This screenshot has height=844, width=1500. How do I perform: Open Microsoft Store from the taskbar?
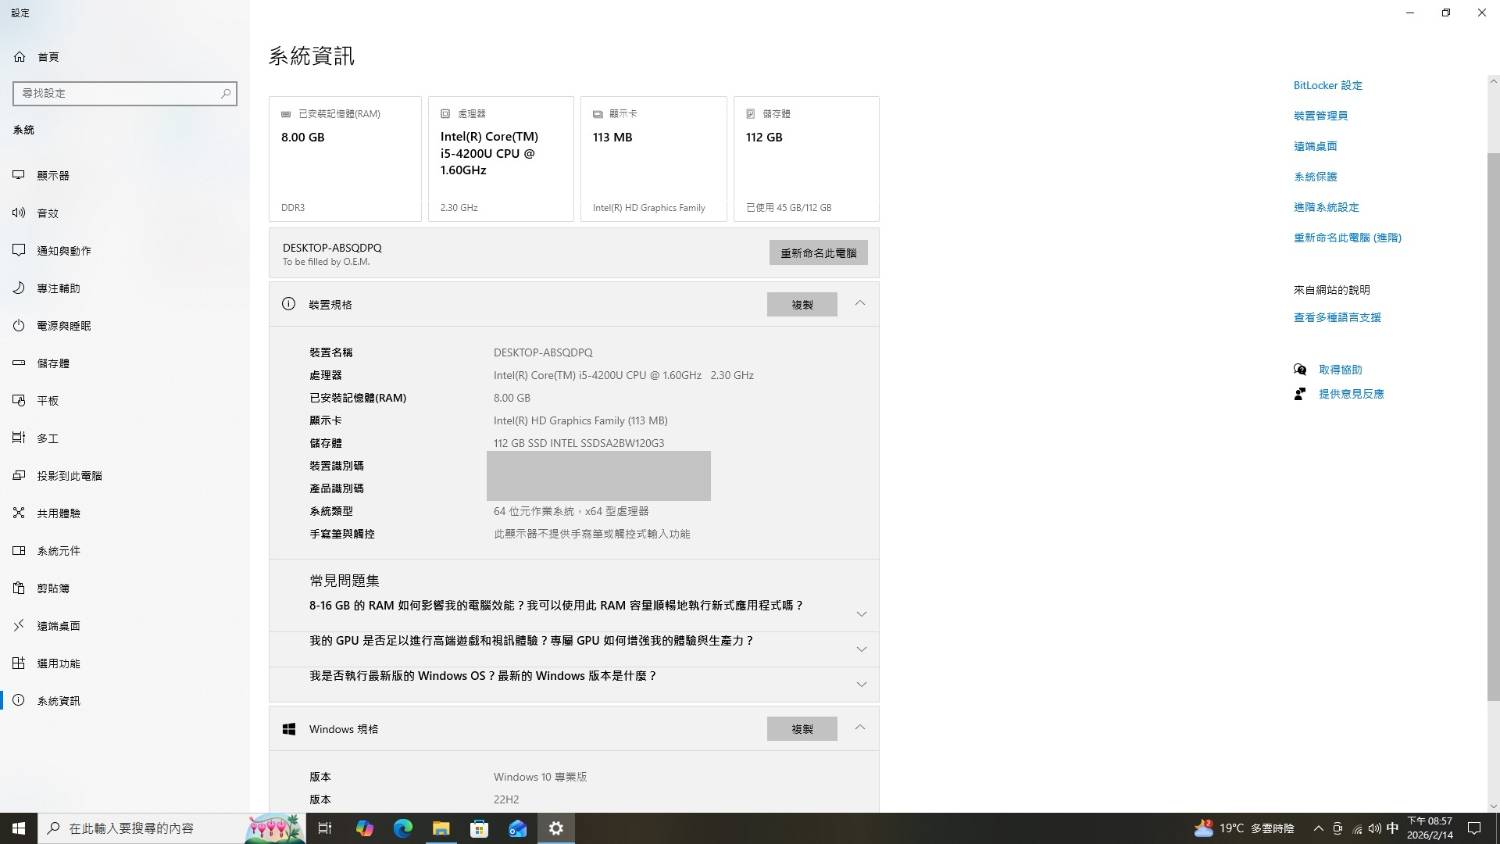479,828
